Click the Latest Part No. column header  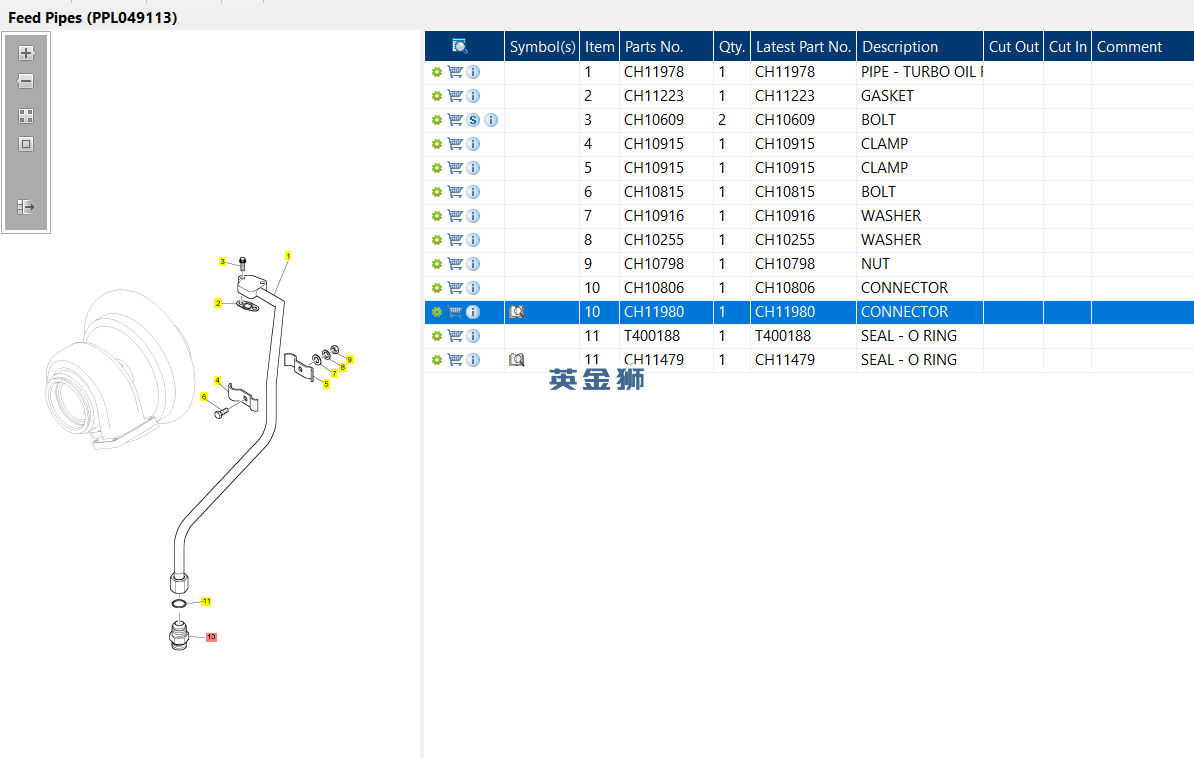click(803, 46)
